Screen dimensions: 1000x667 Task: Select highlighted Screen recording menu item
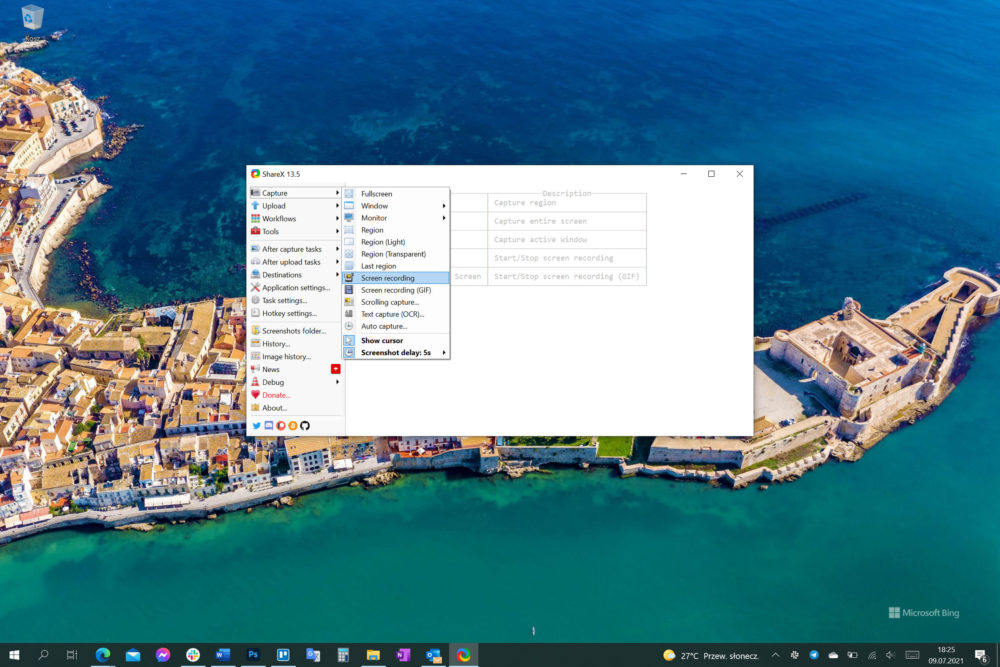click(x=396, y=278)
